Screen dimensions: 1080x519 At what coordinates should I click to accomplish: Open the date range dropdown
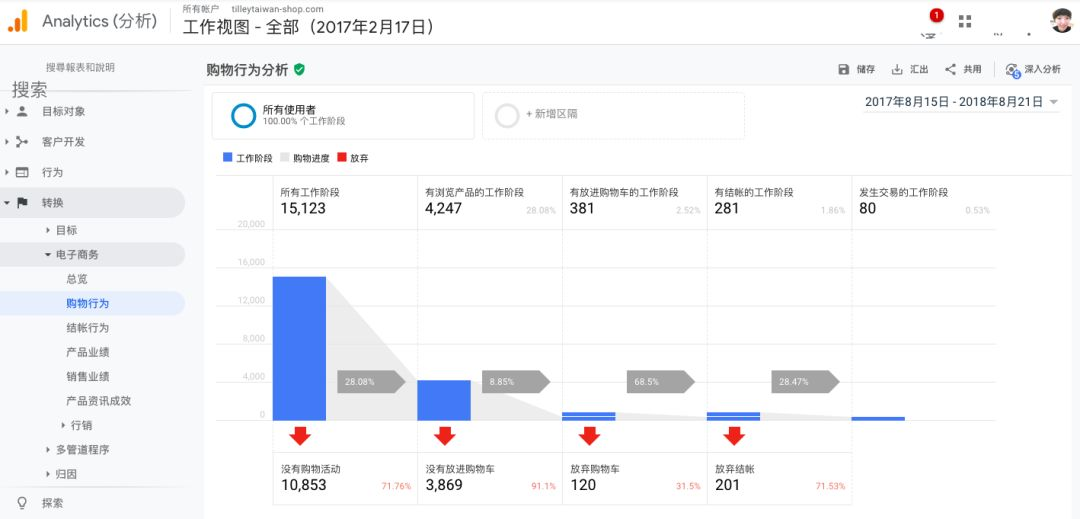point(962,102)
